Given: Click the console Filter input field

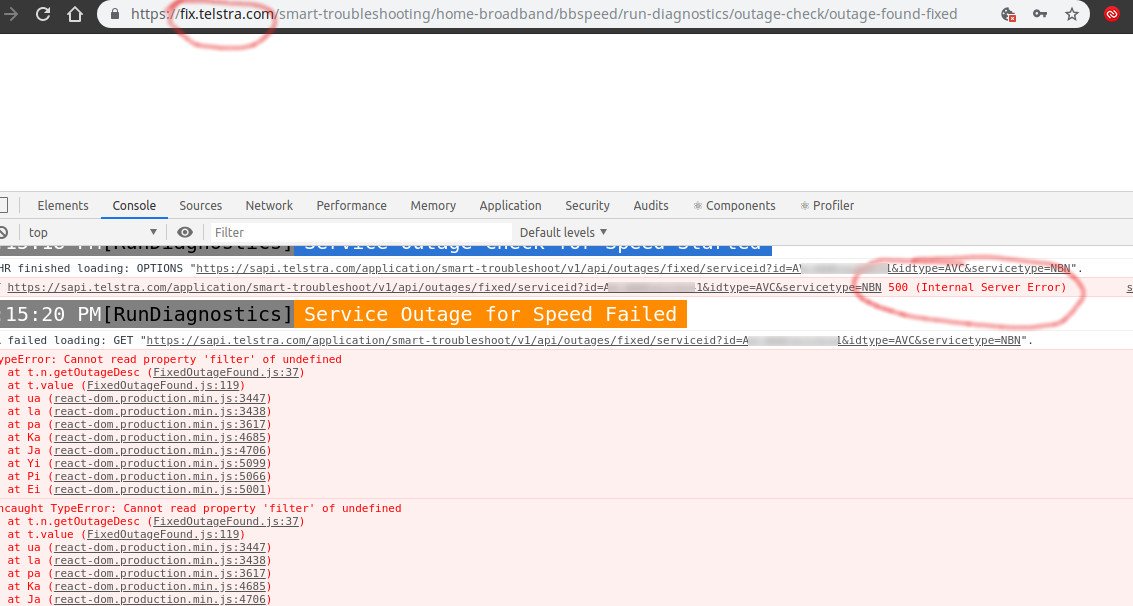Looking at the screenshot, I should (x=360, y=232).
